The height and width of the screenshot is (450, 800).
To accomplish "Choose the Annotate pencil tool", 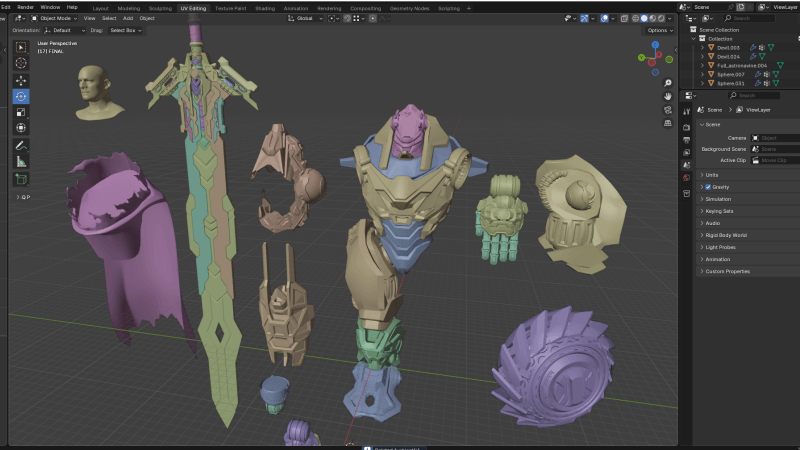I will click(x=21, y=145).
